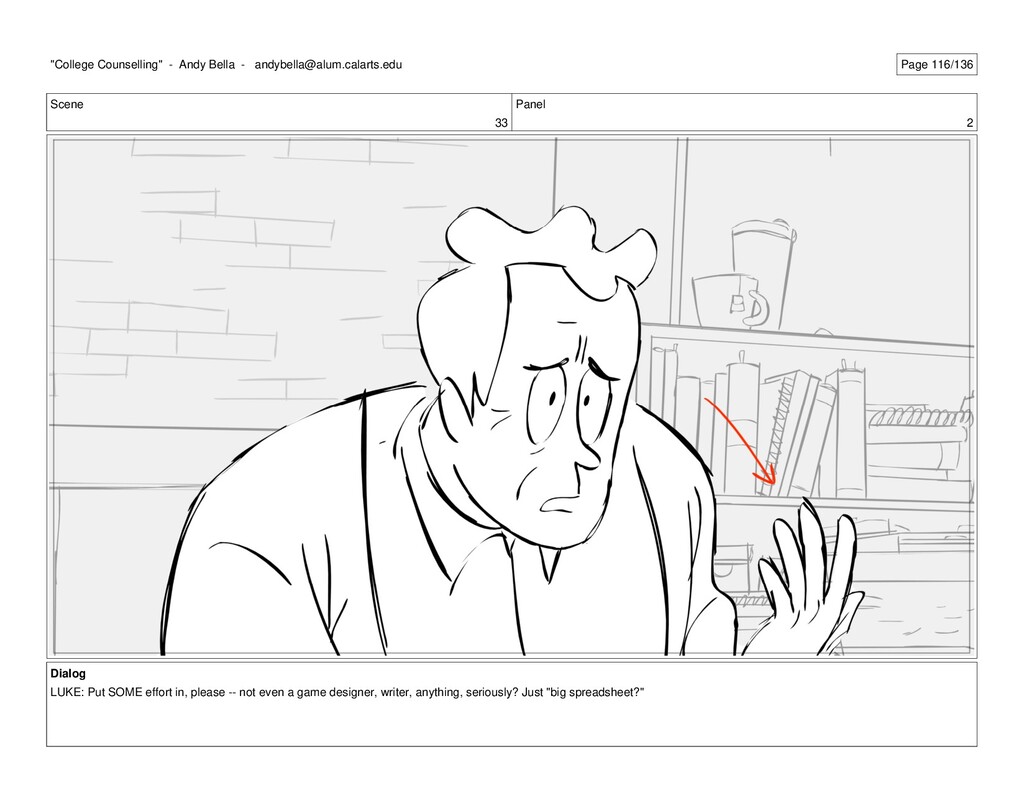Click the storyboard panel drawing
Screen dimensions: 1024x793
(x=512, y=396)
